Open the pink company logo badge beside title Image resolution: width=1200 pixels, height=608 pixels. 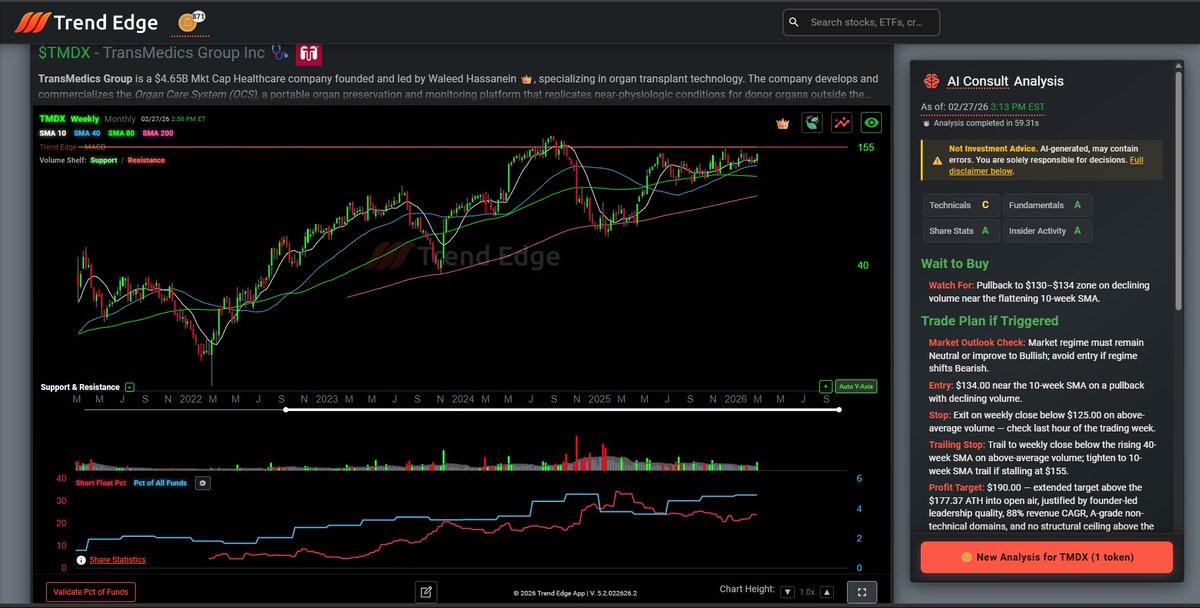click(x=309, y=54)
